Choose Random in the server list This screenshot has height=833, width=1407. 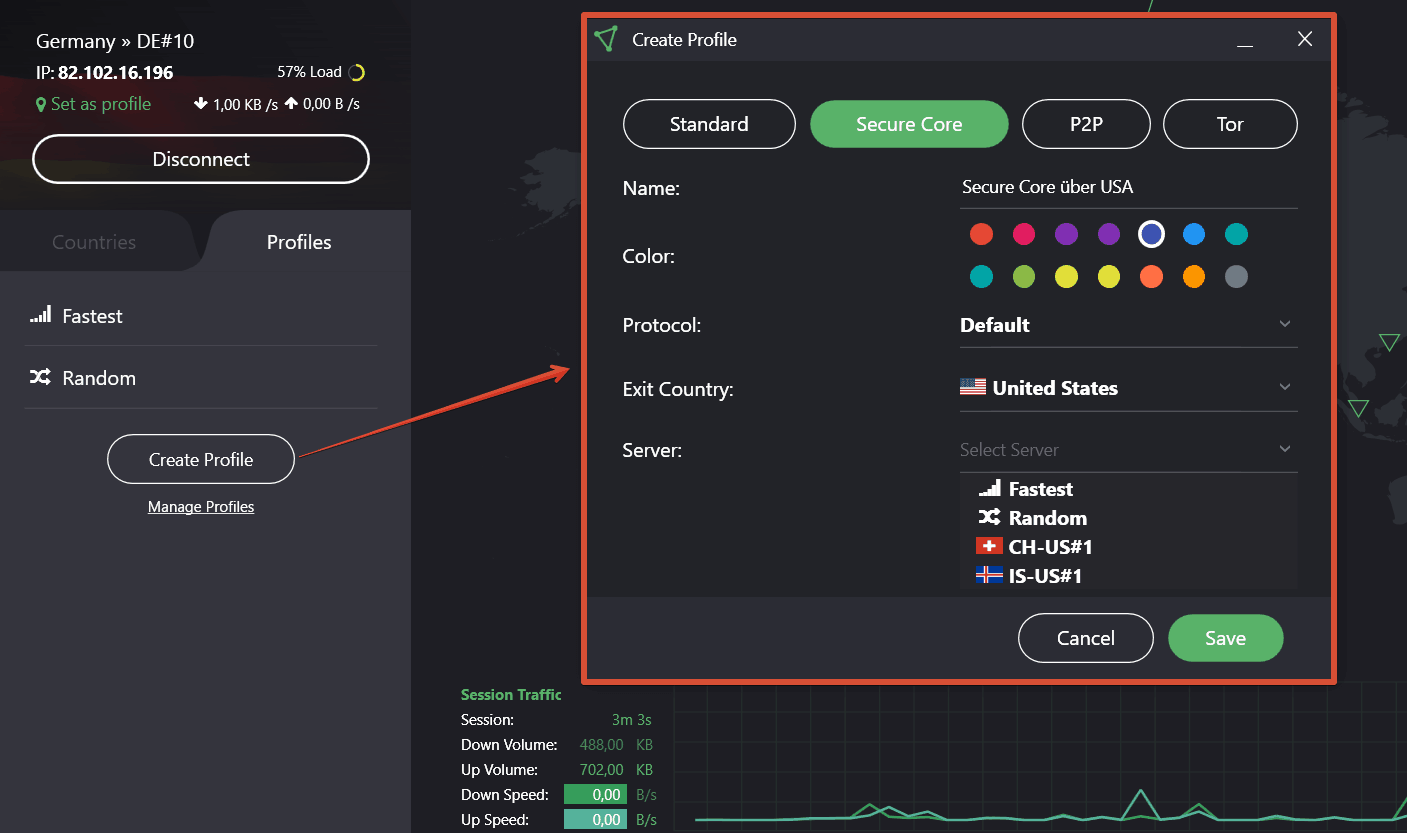coord(1128,518)
